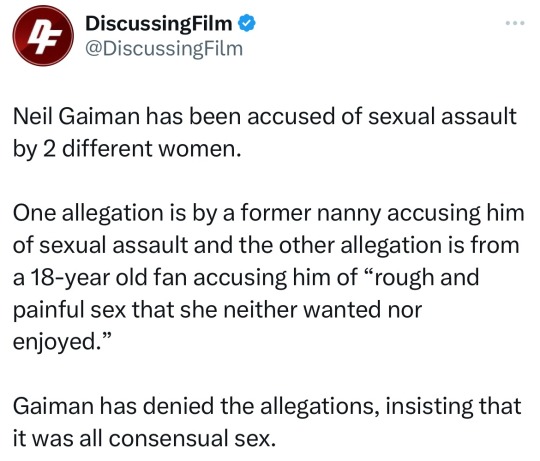This screenshot has width=540, height=461.
Task: Click "Gaiman" at the start of the last paragraph
Action: (x=53, y=406)
